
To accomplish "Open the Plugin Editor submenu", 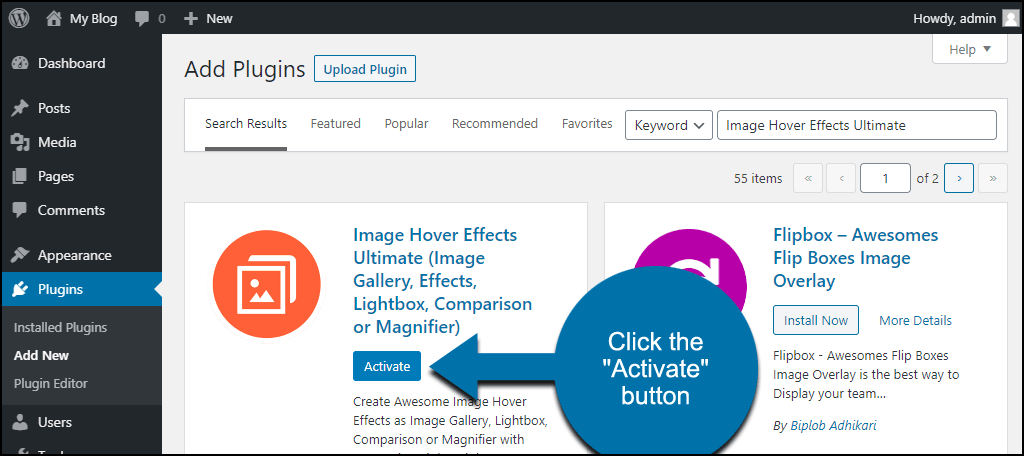I will [x=50, y=383].
